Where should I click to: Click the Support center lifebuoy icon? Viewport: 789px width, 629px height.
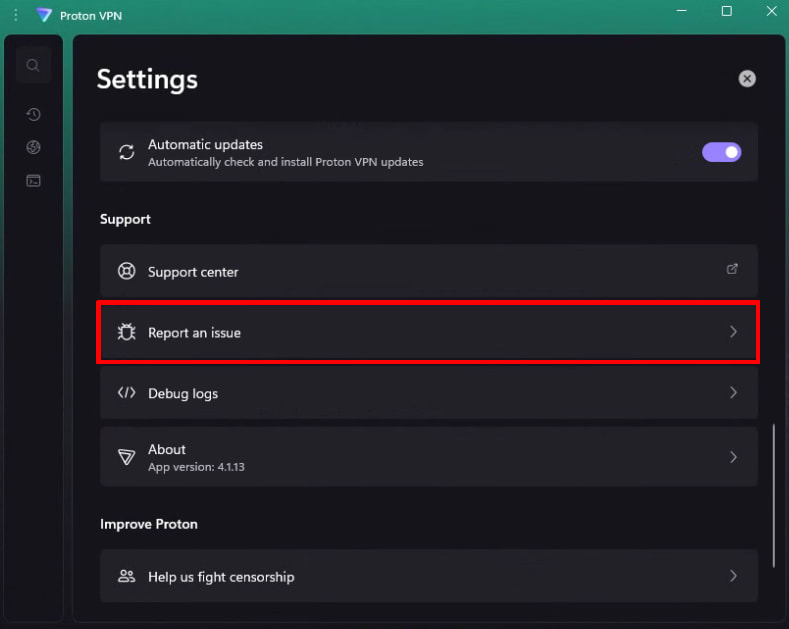pyautogui.click(x=127, y=271)
